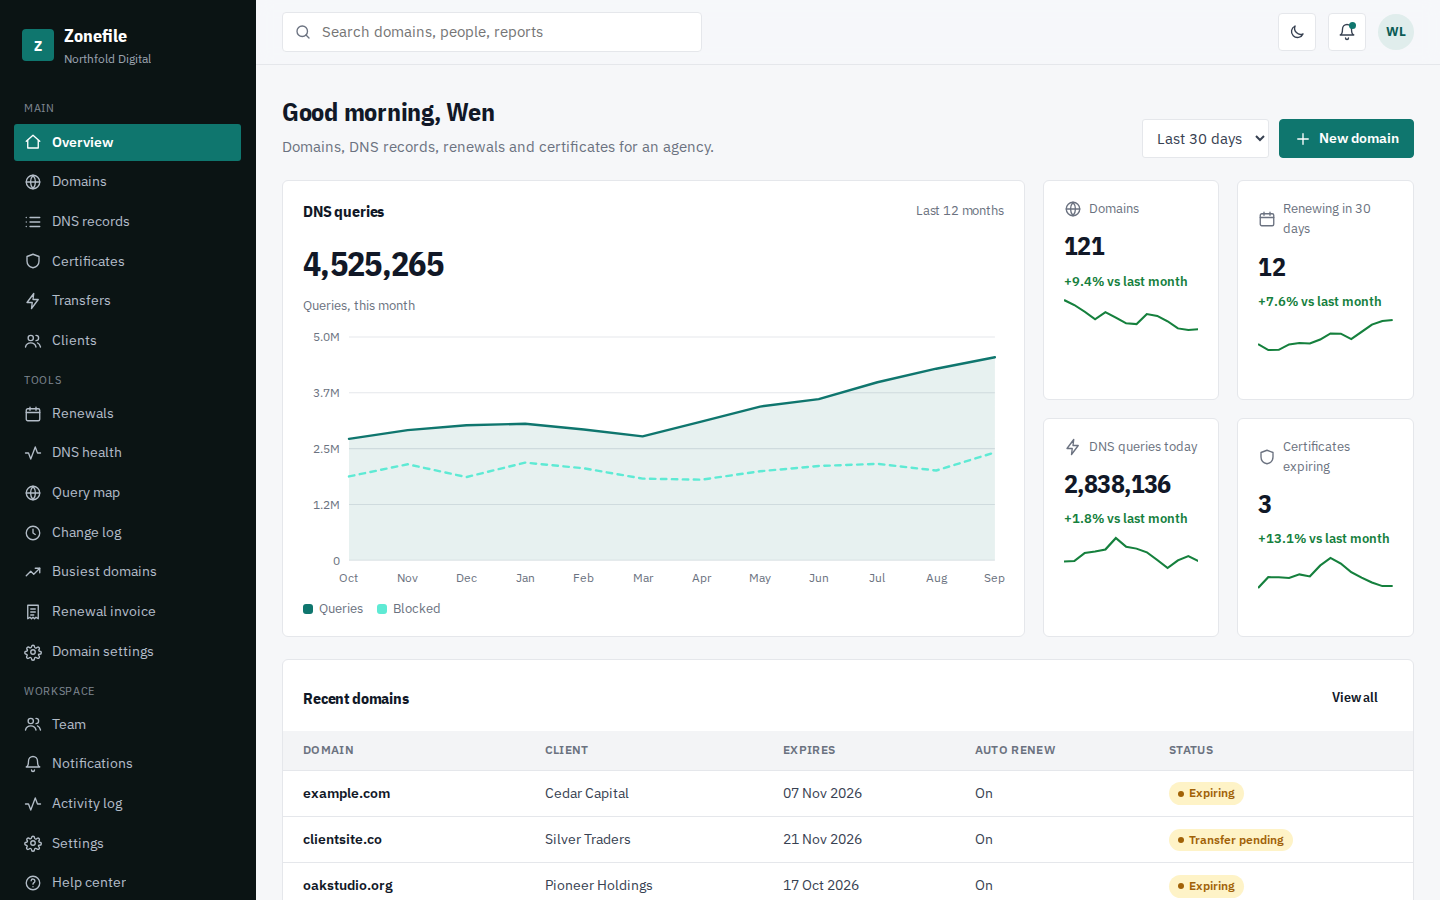Click the Activity log pulse icon
This screenshot has height=900, width=1440.
coord(33,804)
